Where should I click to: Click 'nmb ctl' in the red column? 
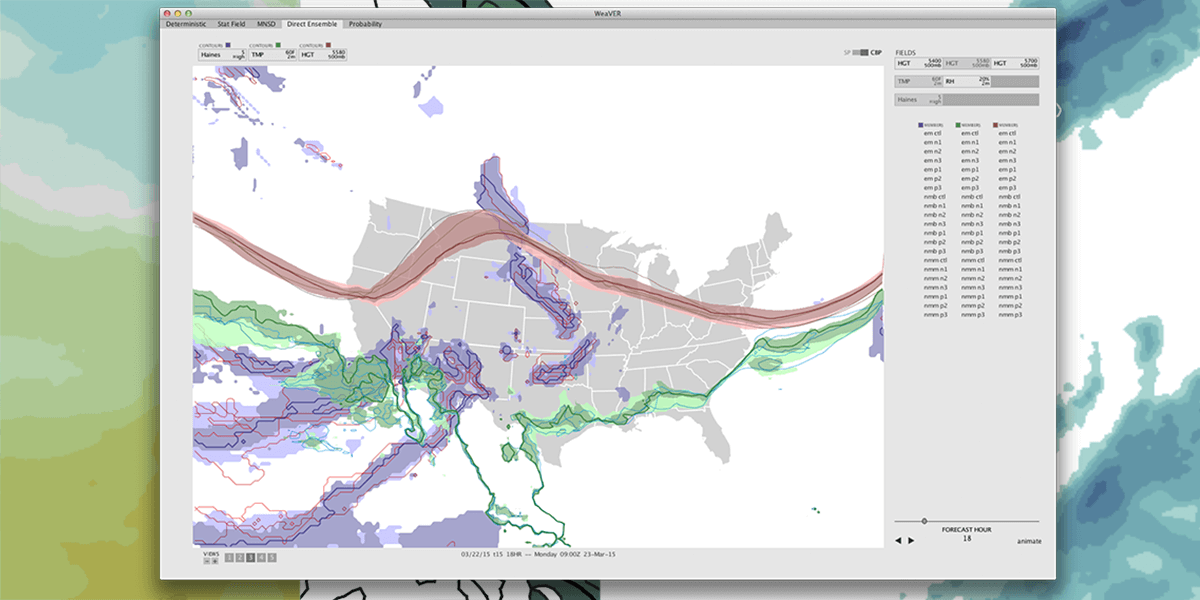pyautogui.click(x=1008, y=197)
